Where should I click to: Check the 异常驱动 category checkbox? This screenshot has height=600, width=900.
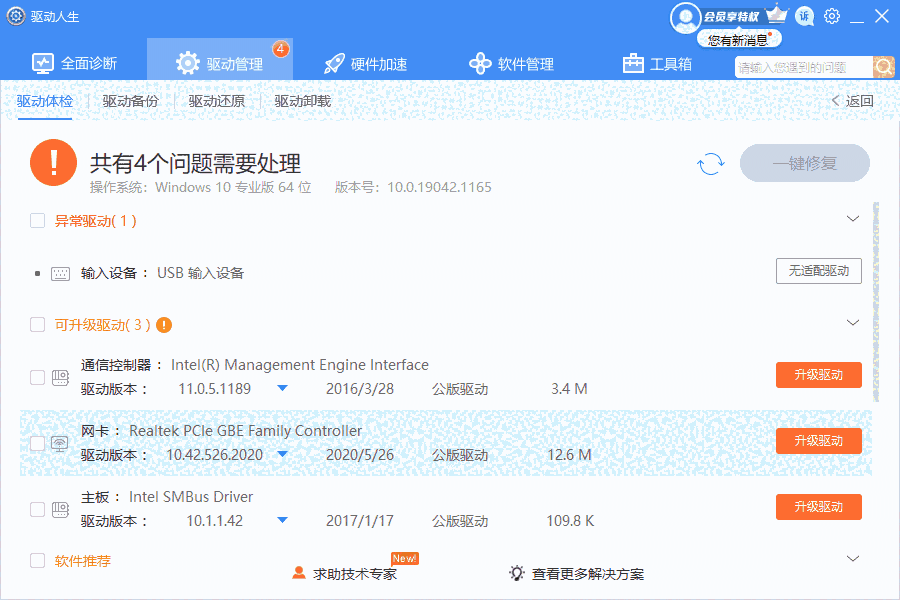[x=38, y=221]
